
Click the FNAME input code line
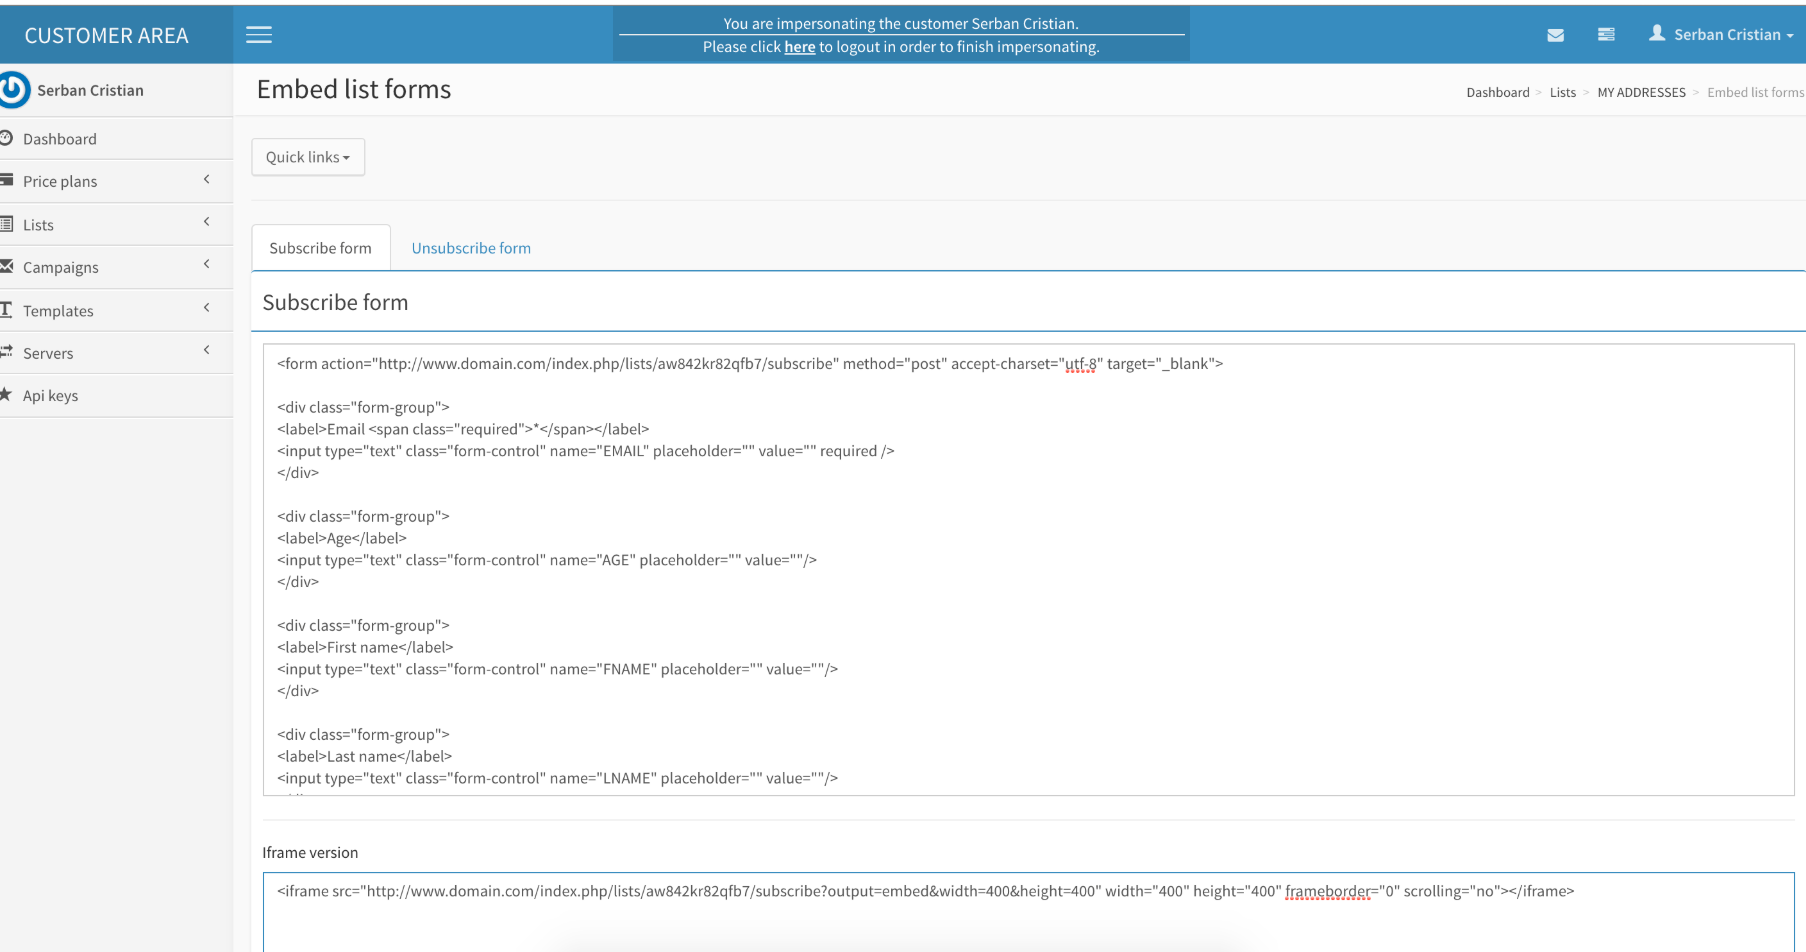click(x=558, y=669)
